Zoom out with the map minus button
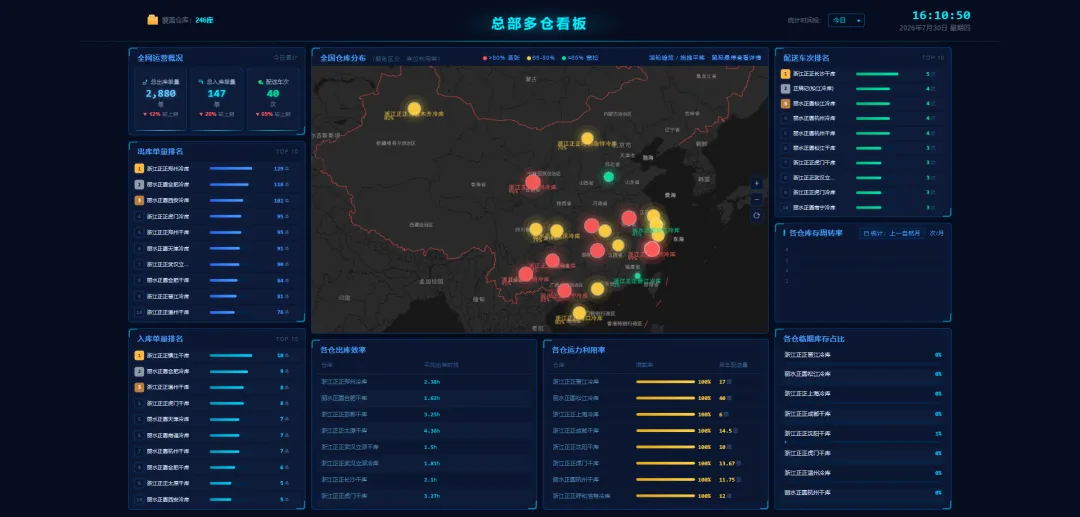The height and width of the screenshot is (517, 1080). [x=756, y=200]
